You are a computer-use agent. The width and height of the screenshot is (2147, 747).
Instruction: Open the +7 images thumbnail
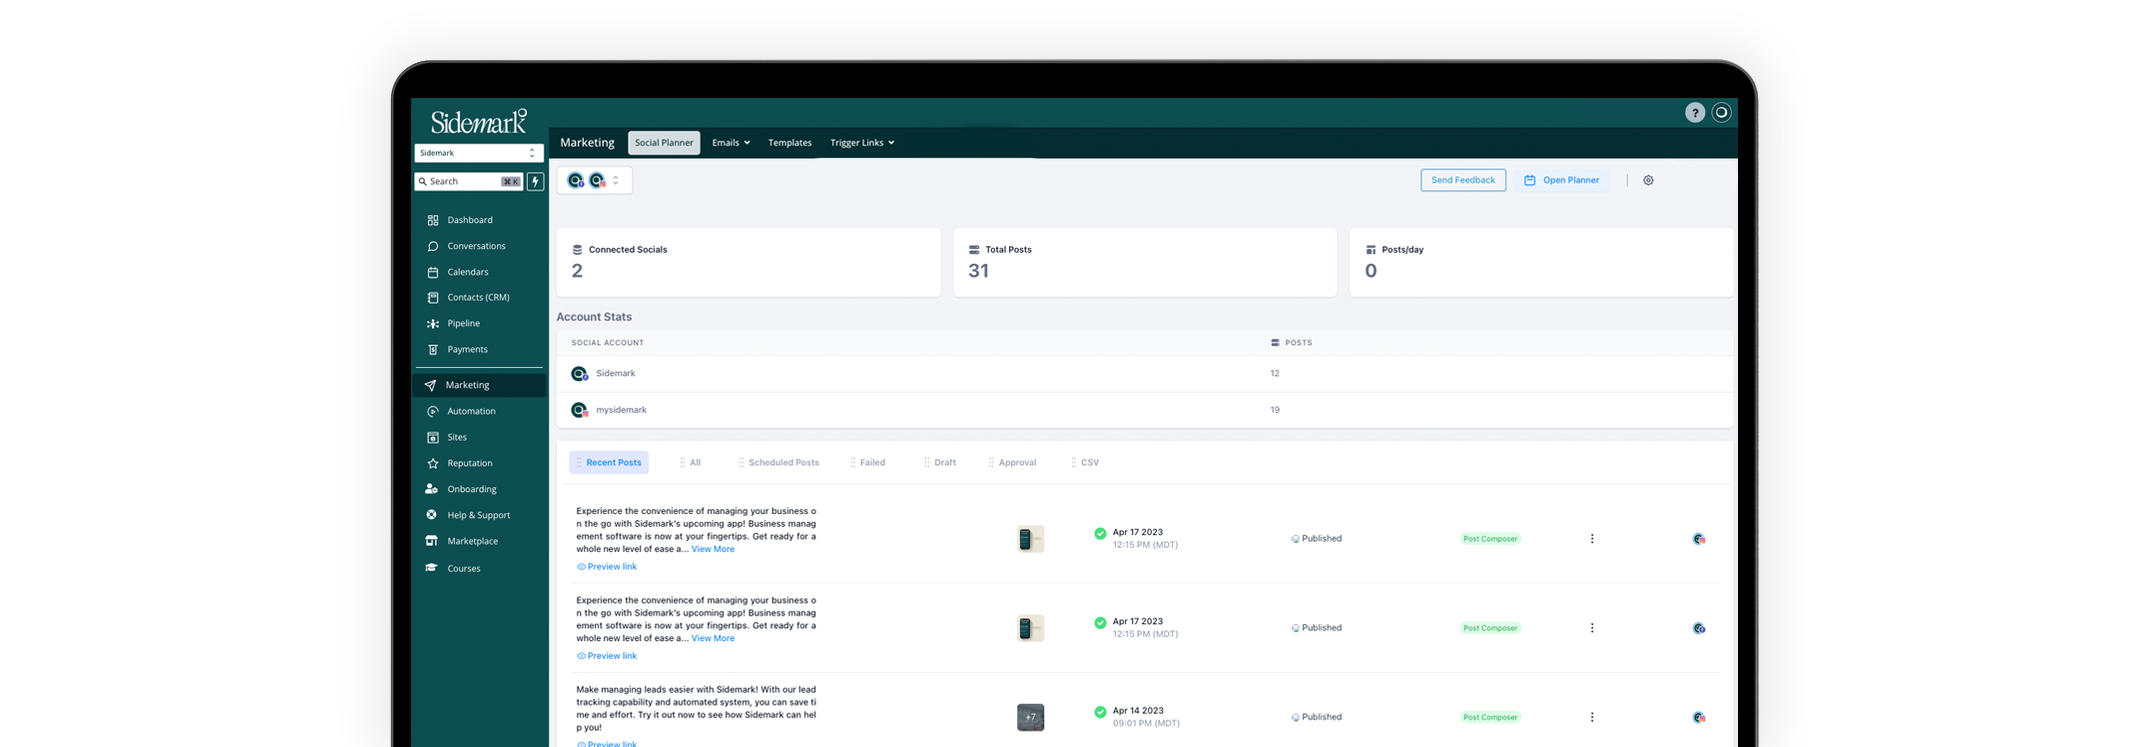[x=1030, y=717]
